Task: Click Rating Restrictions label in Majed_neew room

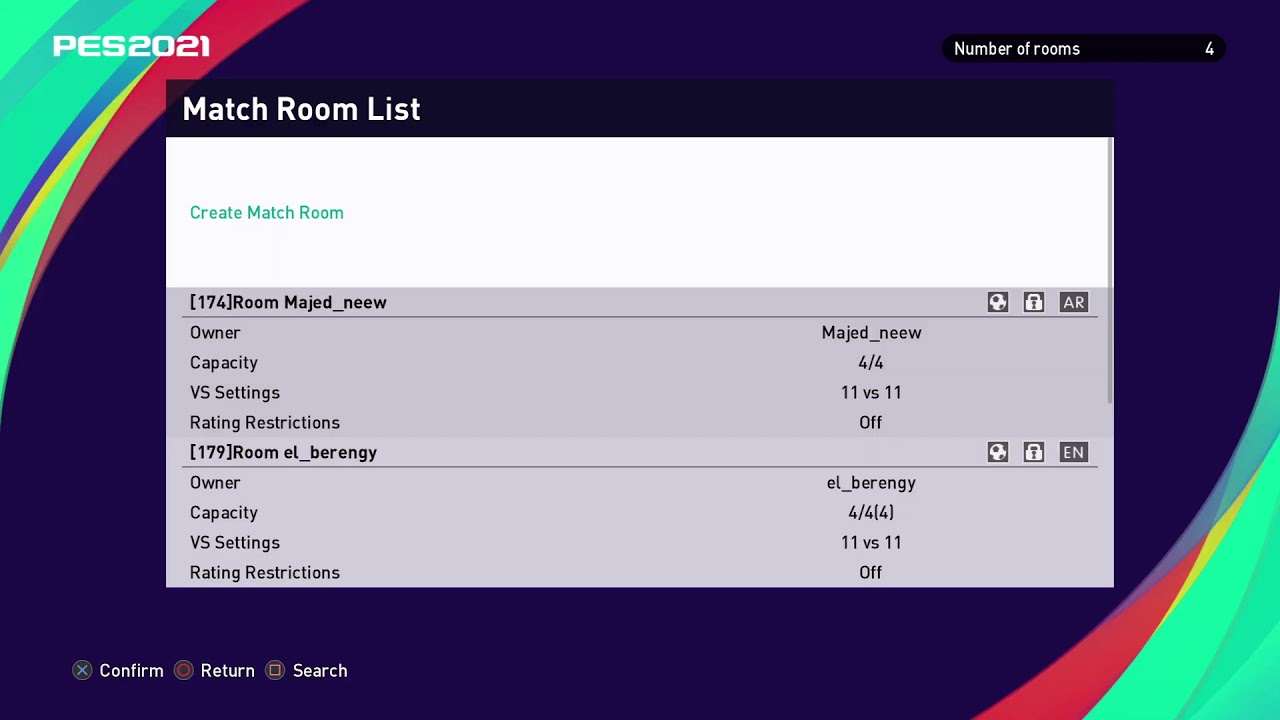Action: click(x=265, y=423)
